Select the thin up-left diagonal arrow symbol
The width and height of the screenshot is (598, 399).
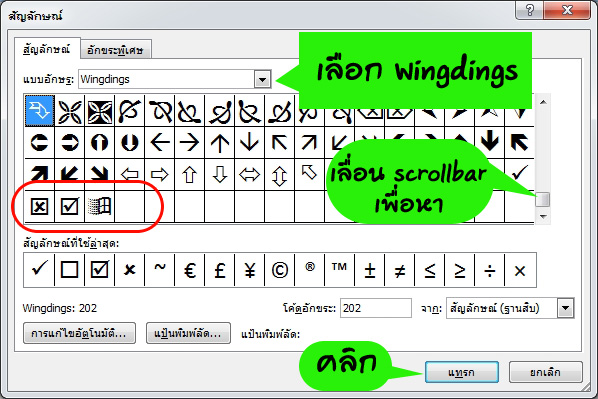coord(280,143)
